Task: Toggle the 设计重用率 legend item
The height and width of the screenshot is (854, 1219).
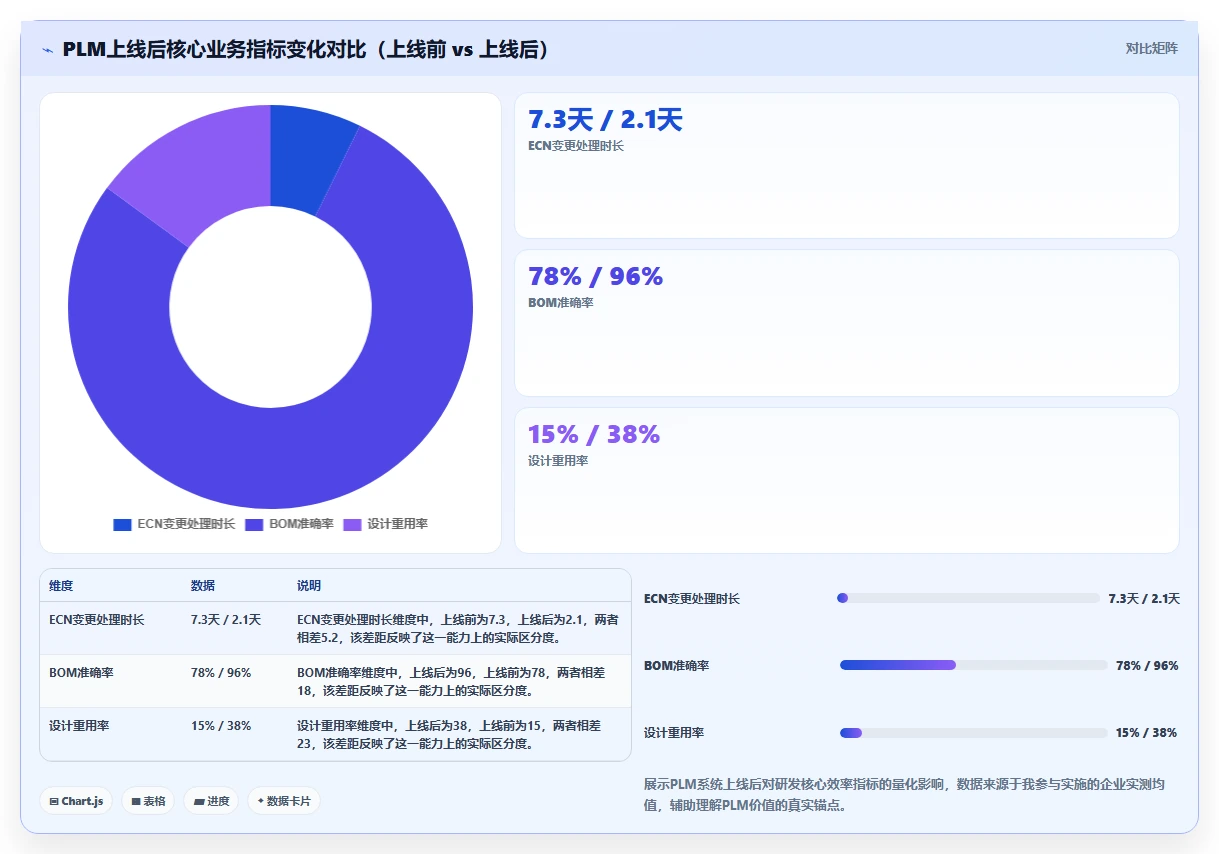Action: pyautogui.click(x=385, y=524)
